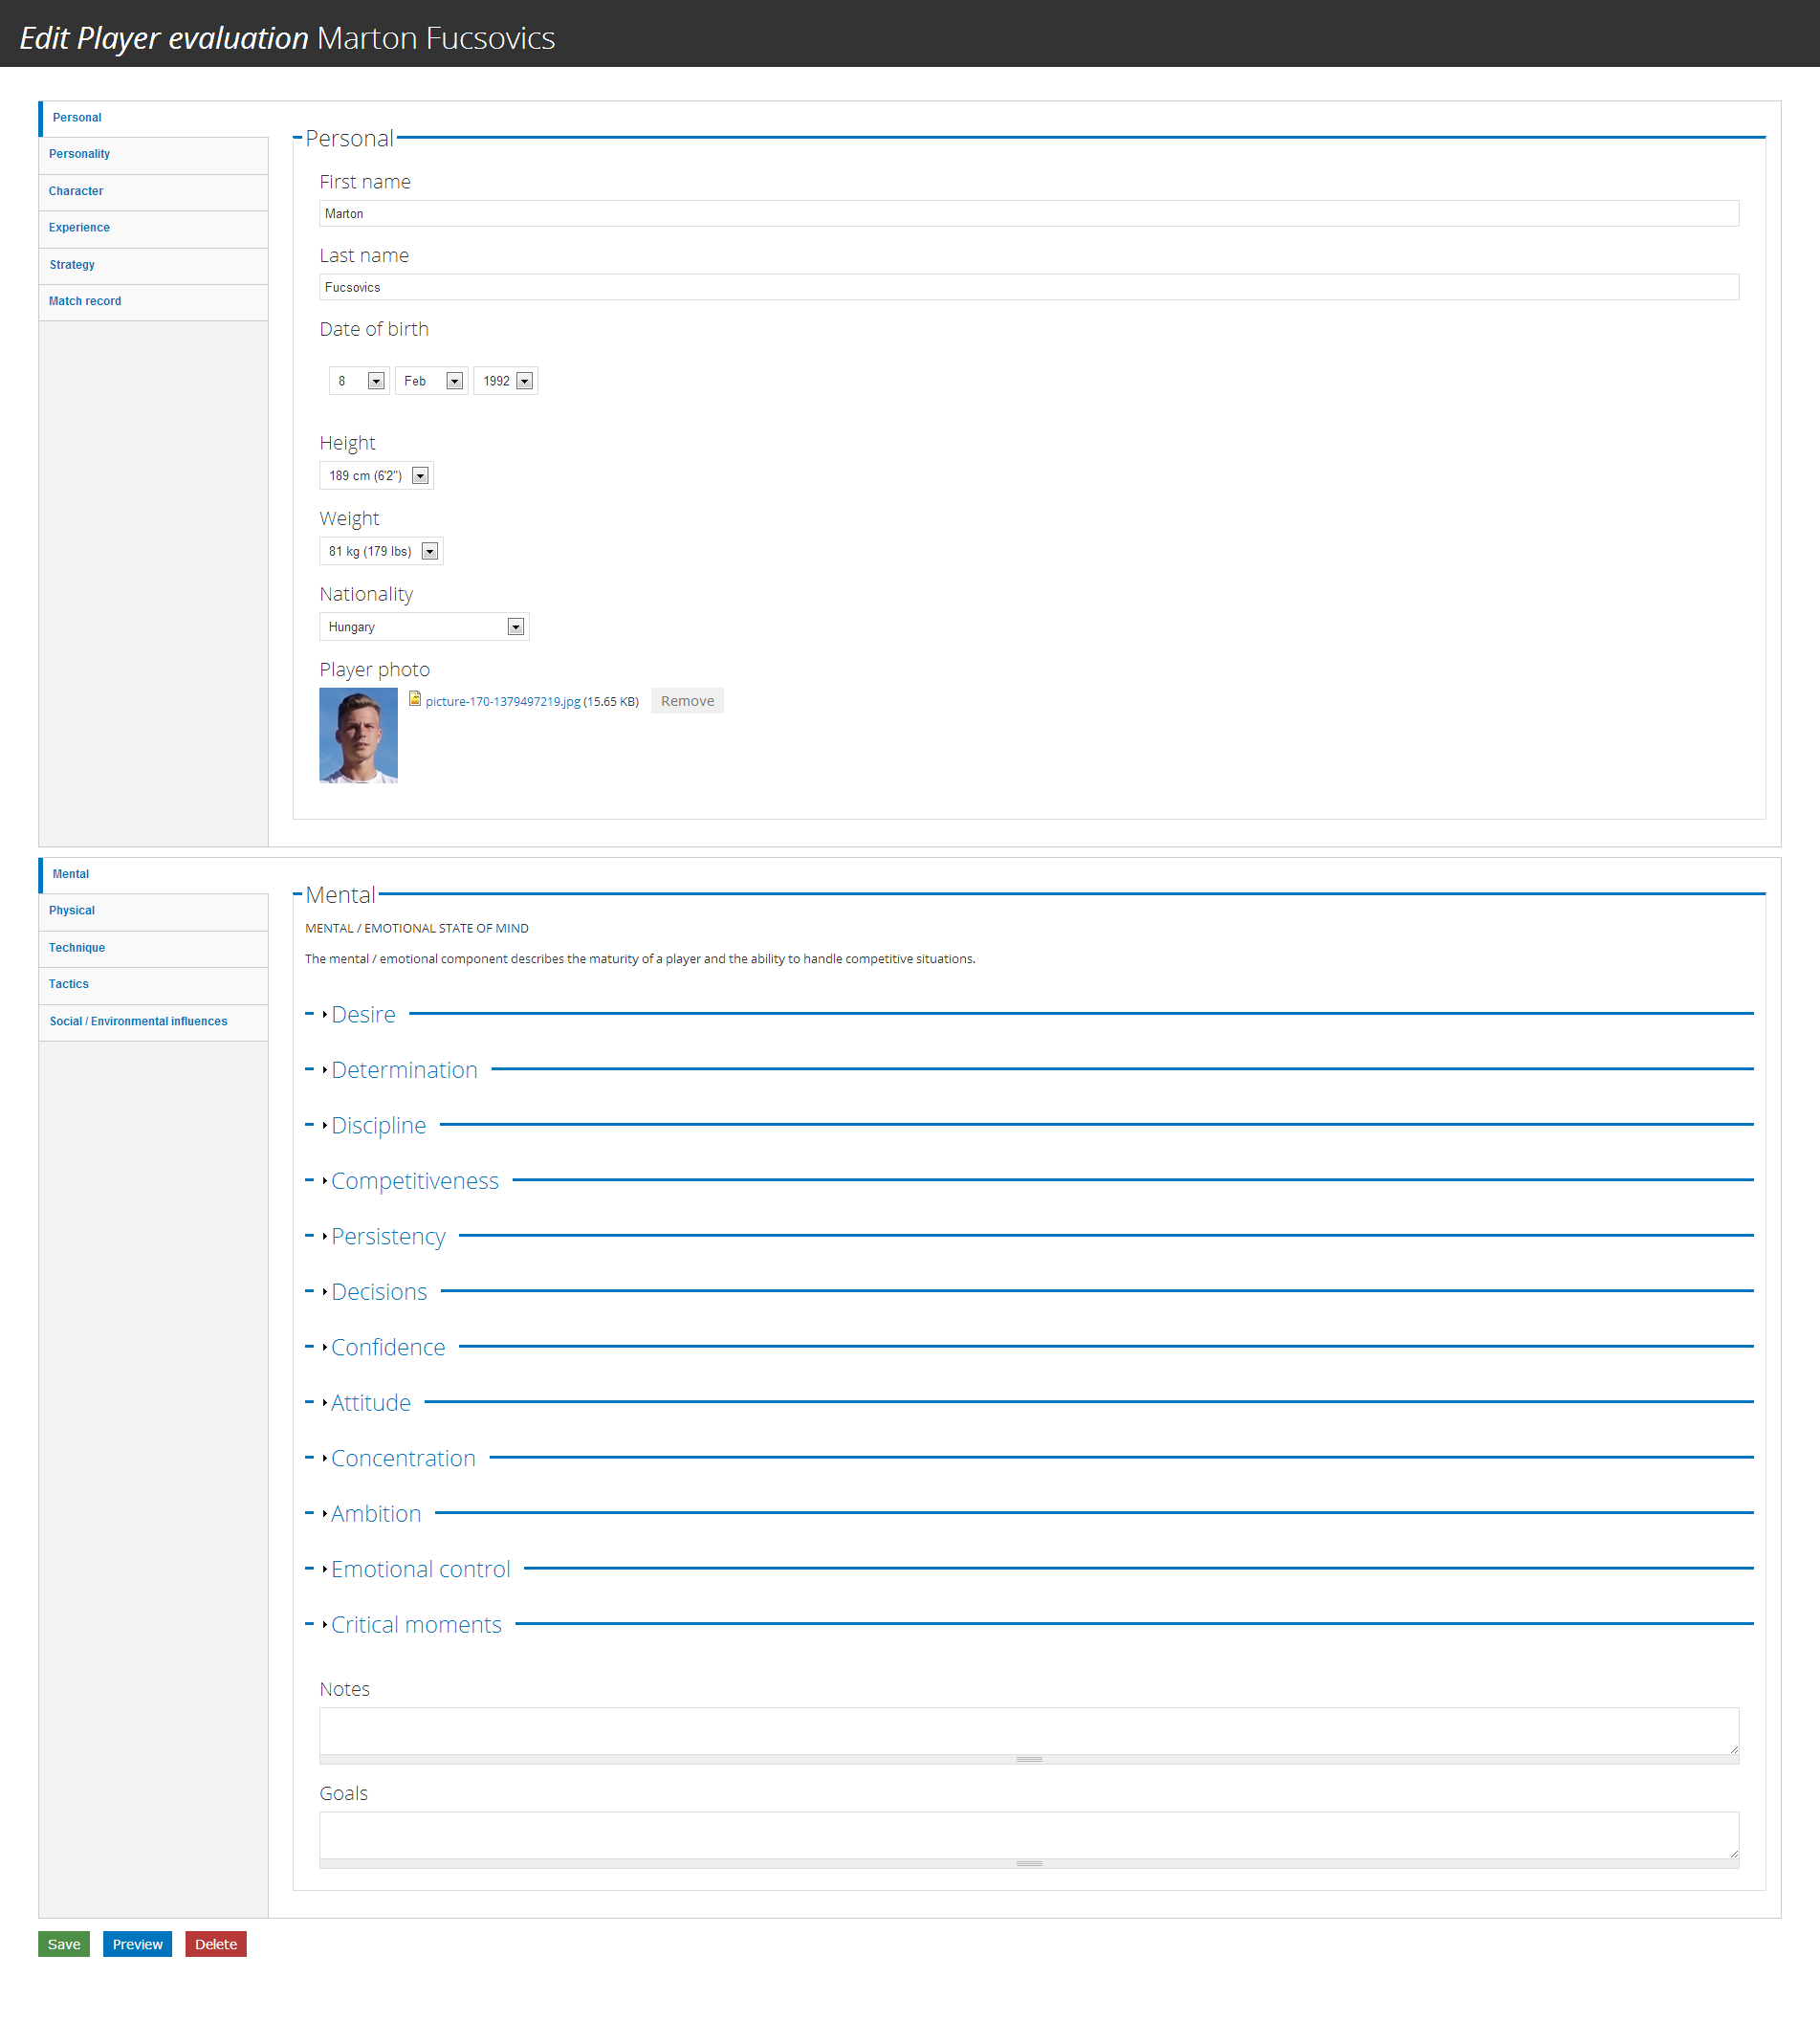Delete the player evaluation
Viewport: 1820px width, 2021px height.
click(216, 1945)
